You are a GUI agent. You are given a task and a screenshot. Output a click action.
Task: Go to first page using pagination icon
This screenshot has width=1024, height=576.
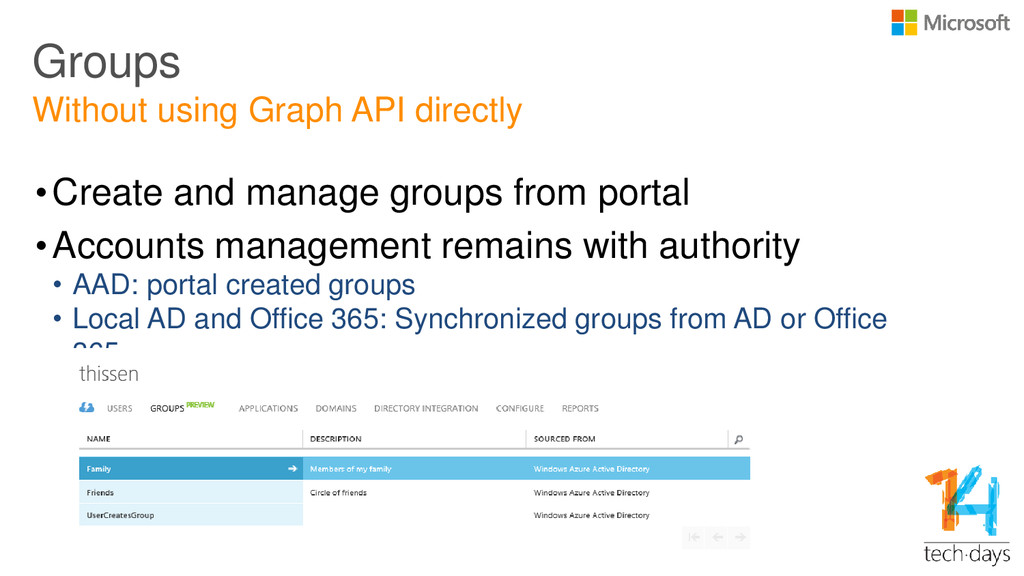(x=694, y=537)
